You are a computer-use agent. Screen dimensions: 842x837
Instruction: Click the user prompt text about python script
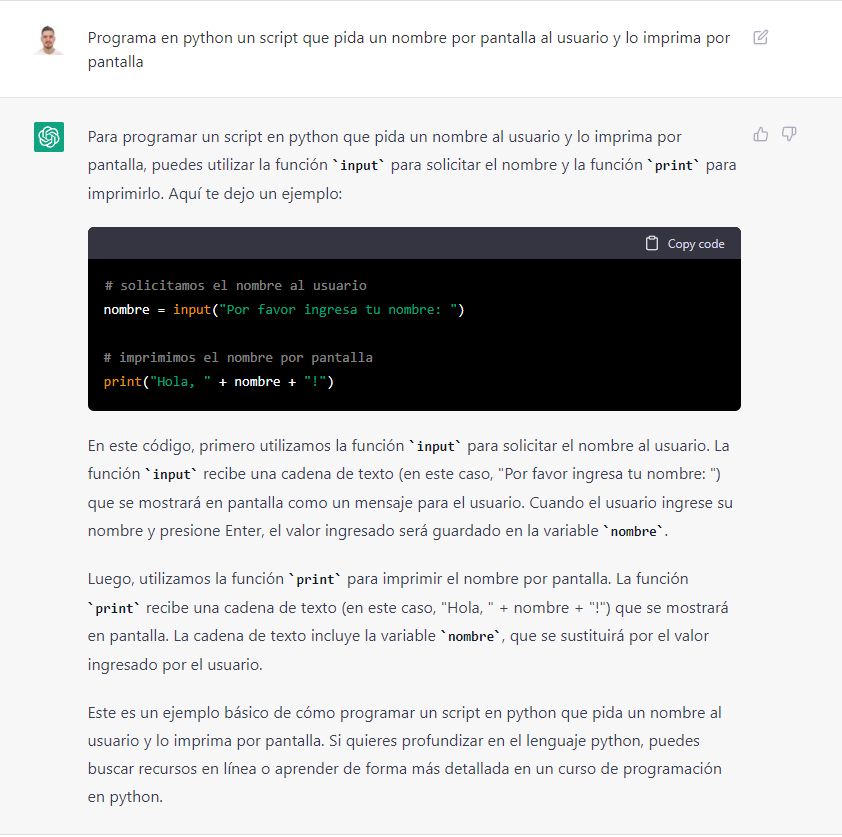(409, 50)
